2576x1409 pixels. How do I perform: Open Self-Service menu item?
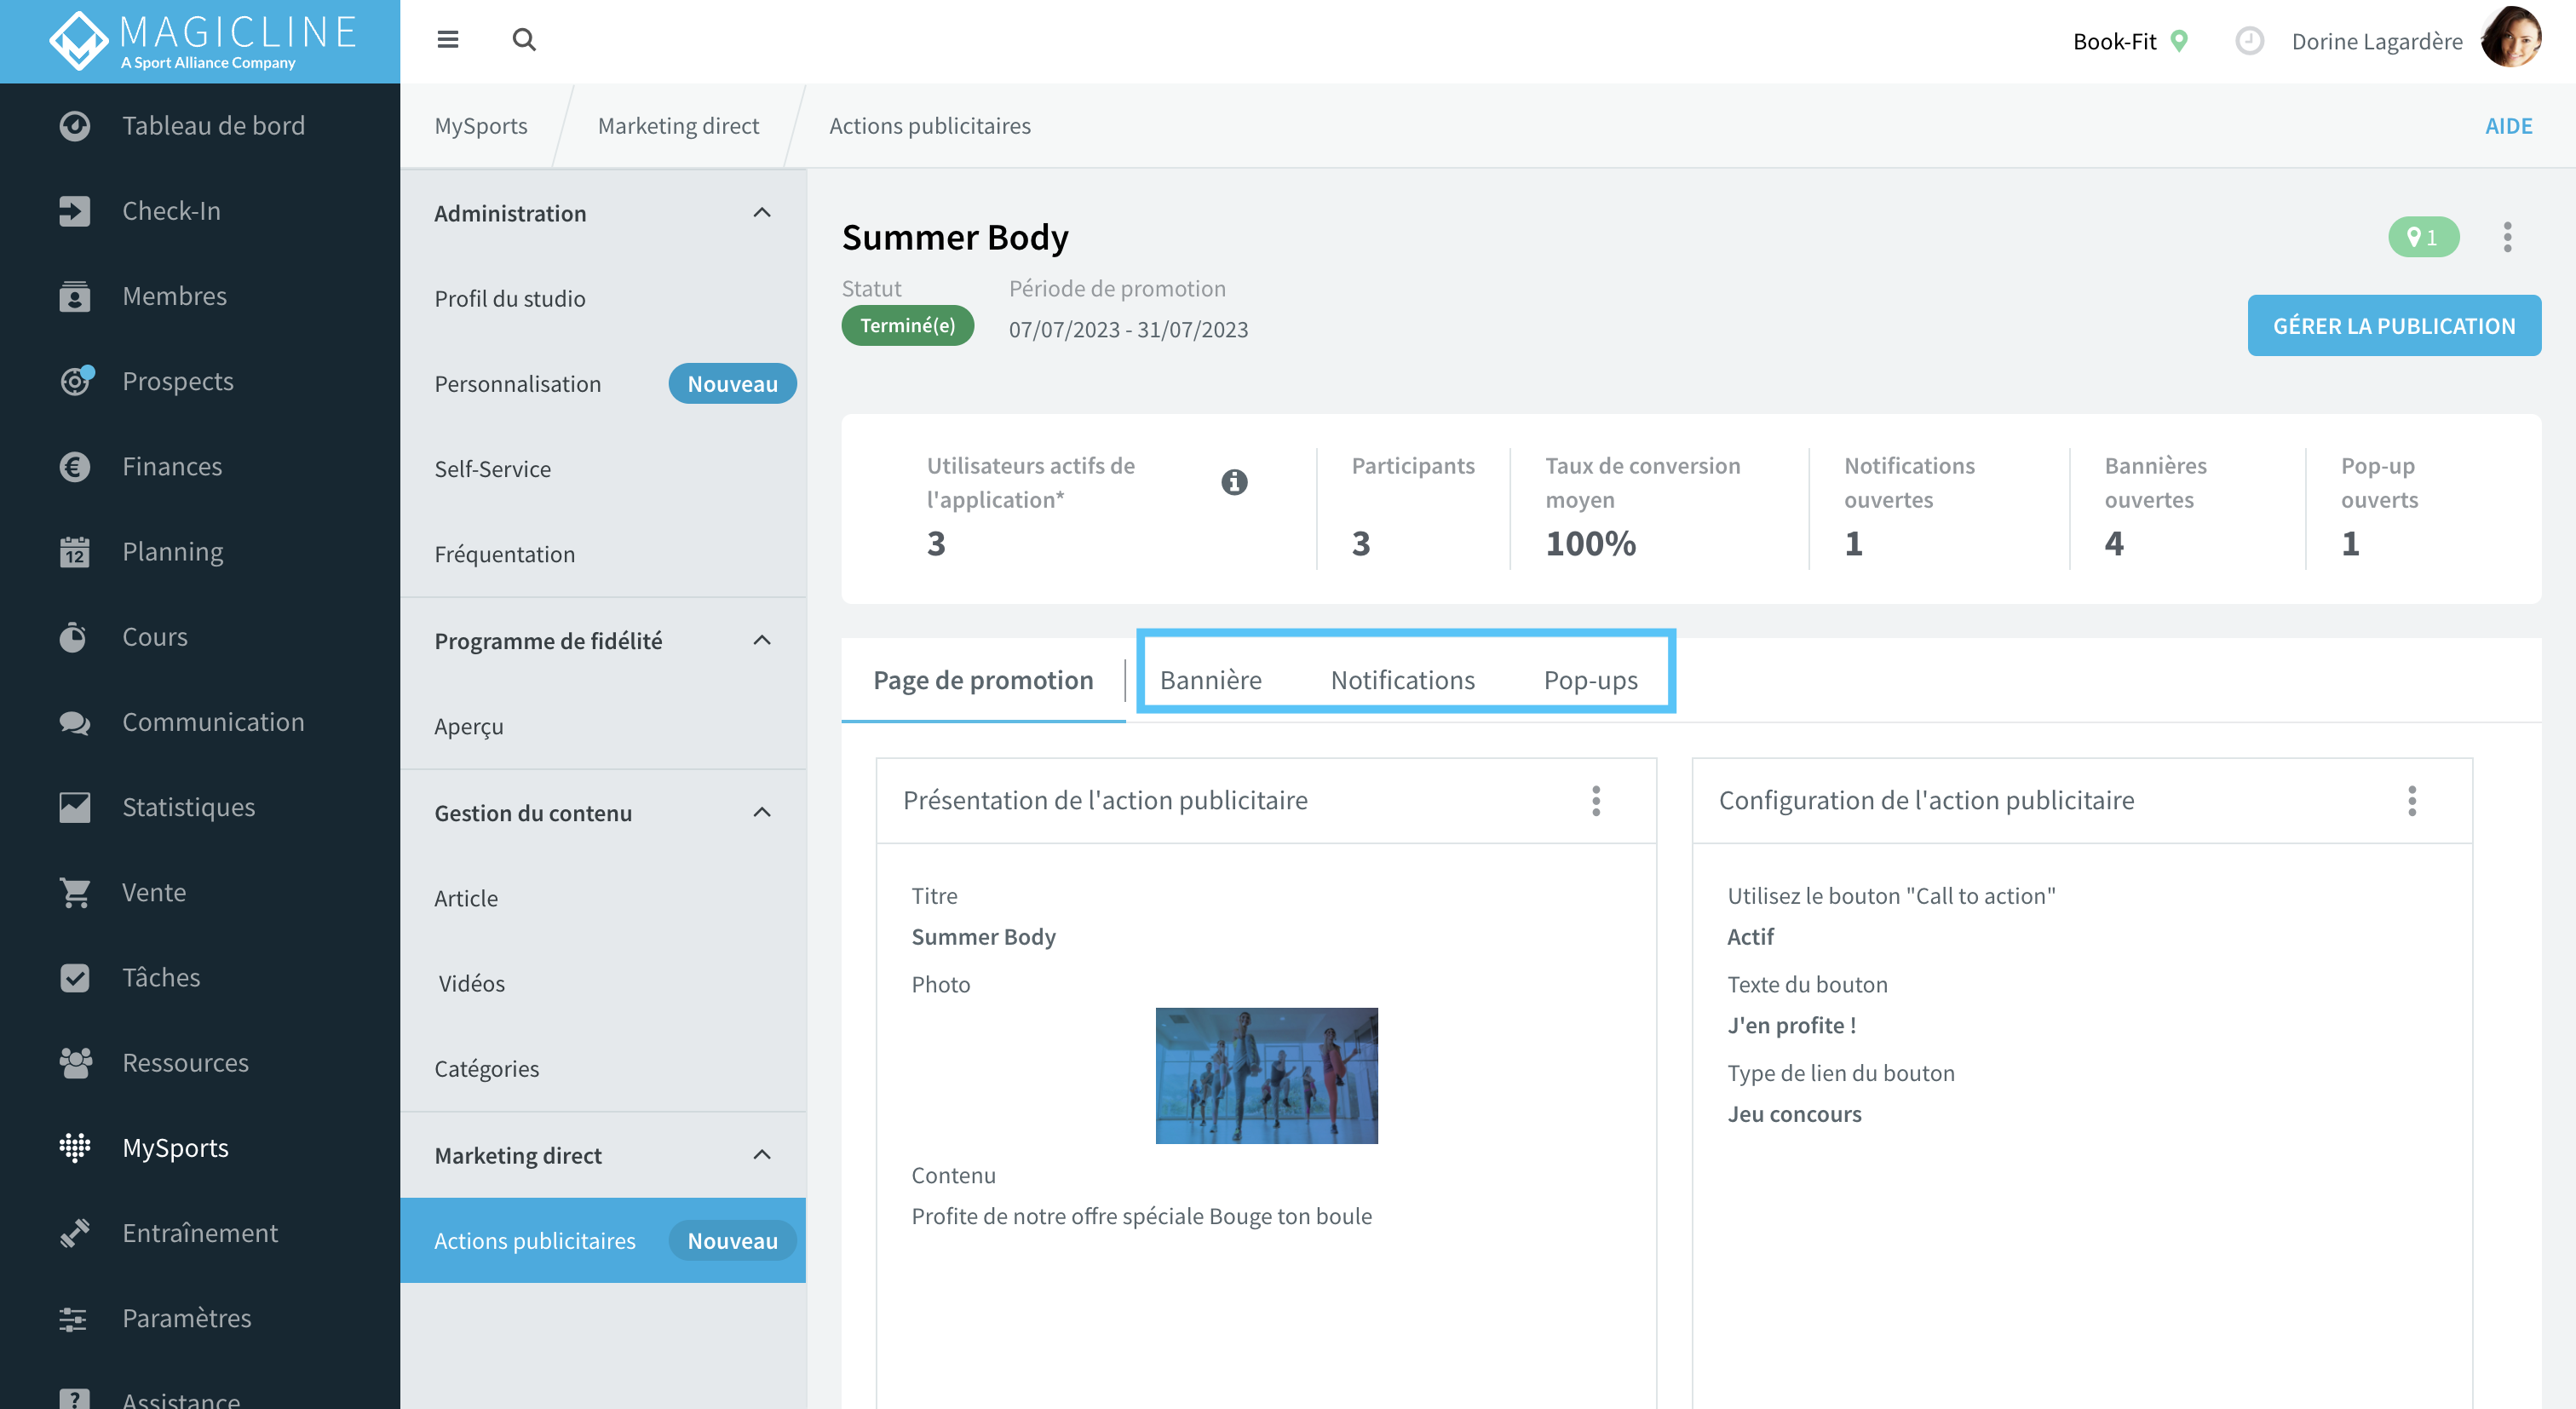coord(603,469)
